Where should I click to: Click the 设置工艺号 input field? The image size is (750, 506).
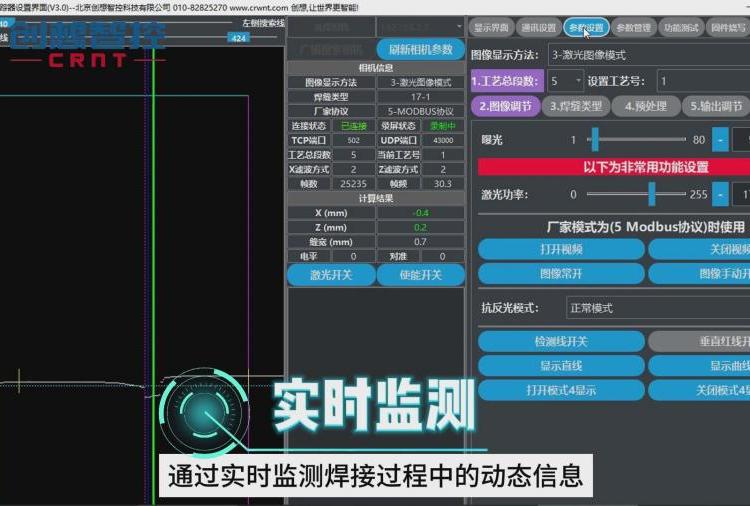pos(702,81)
